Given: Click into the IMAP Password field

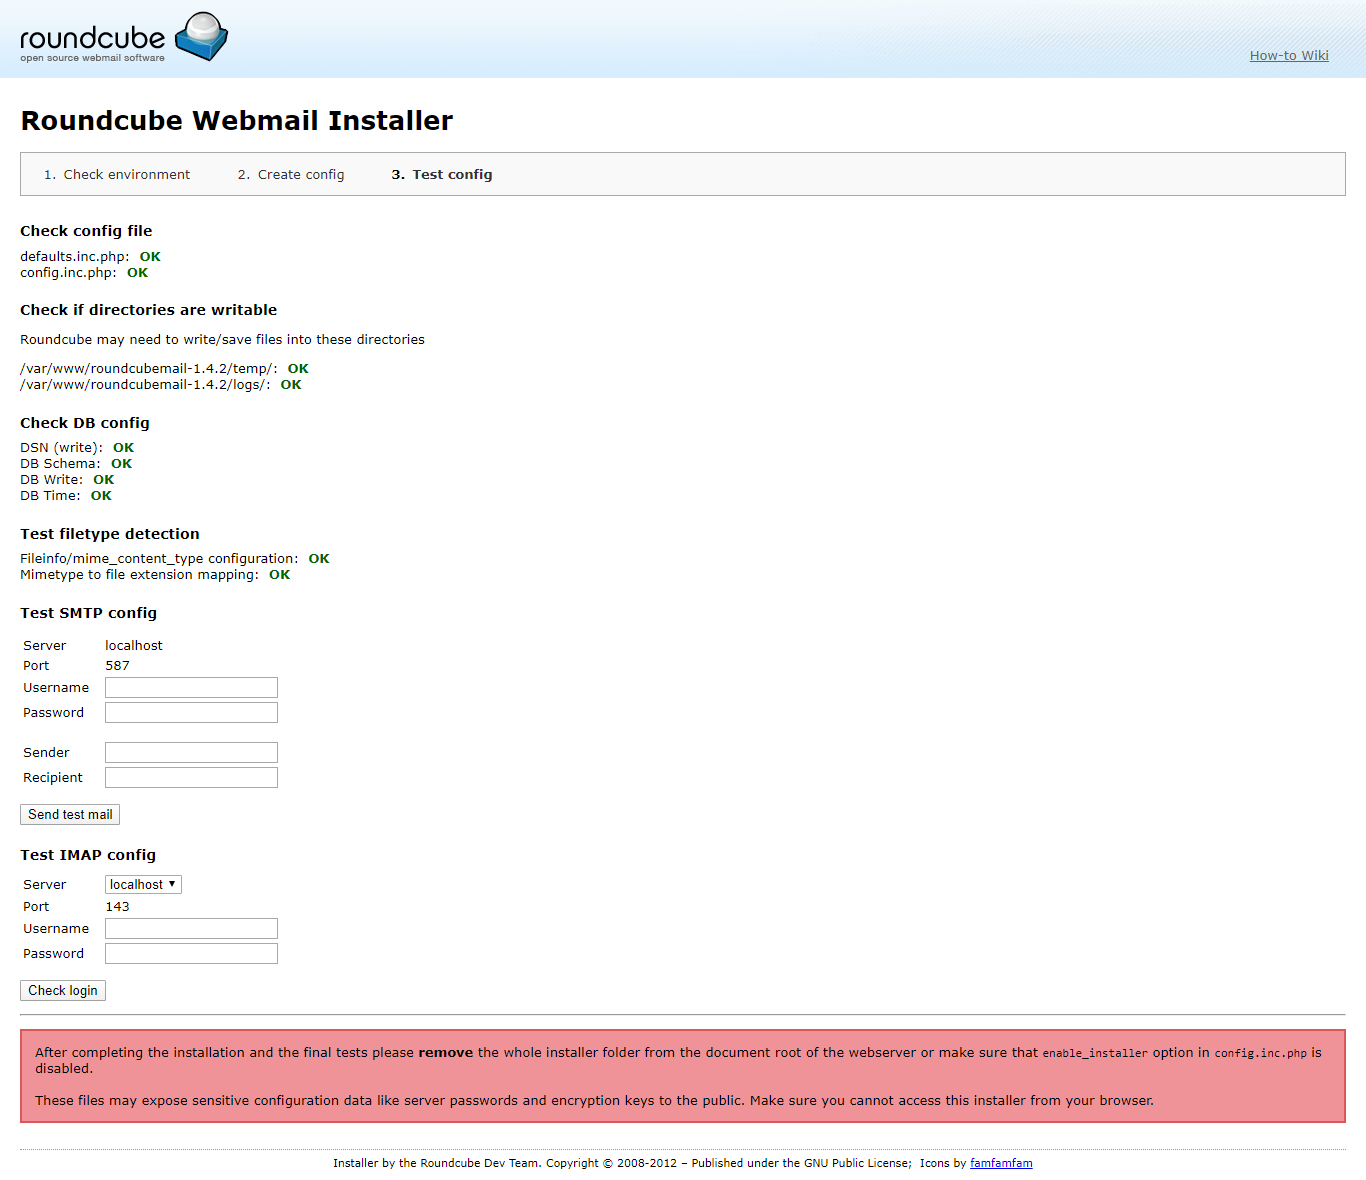Looking at the screenshot, I should coord(191,954).
